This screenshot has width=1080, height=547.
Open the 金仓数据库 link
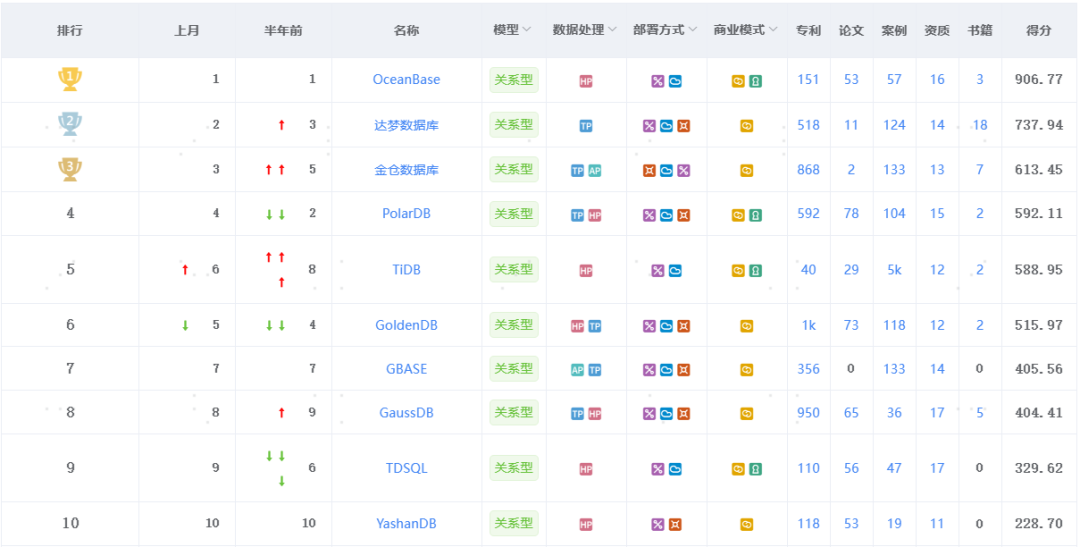click(406, 169)
